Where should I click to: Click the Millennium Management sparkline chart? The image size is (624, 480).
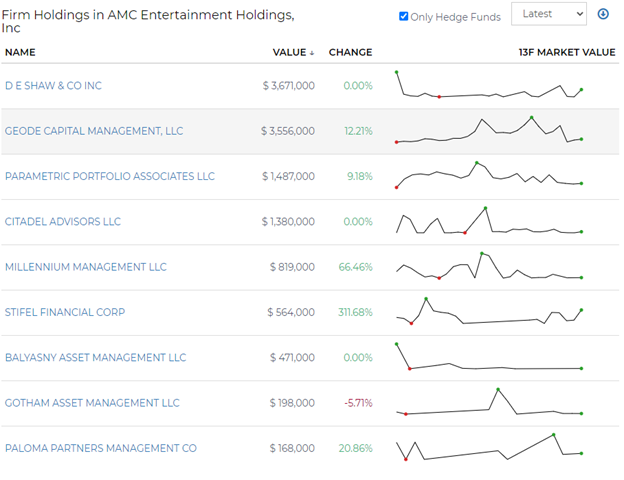point(489,266)
